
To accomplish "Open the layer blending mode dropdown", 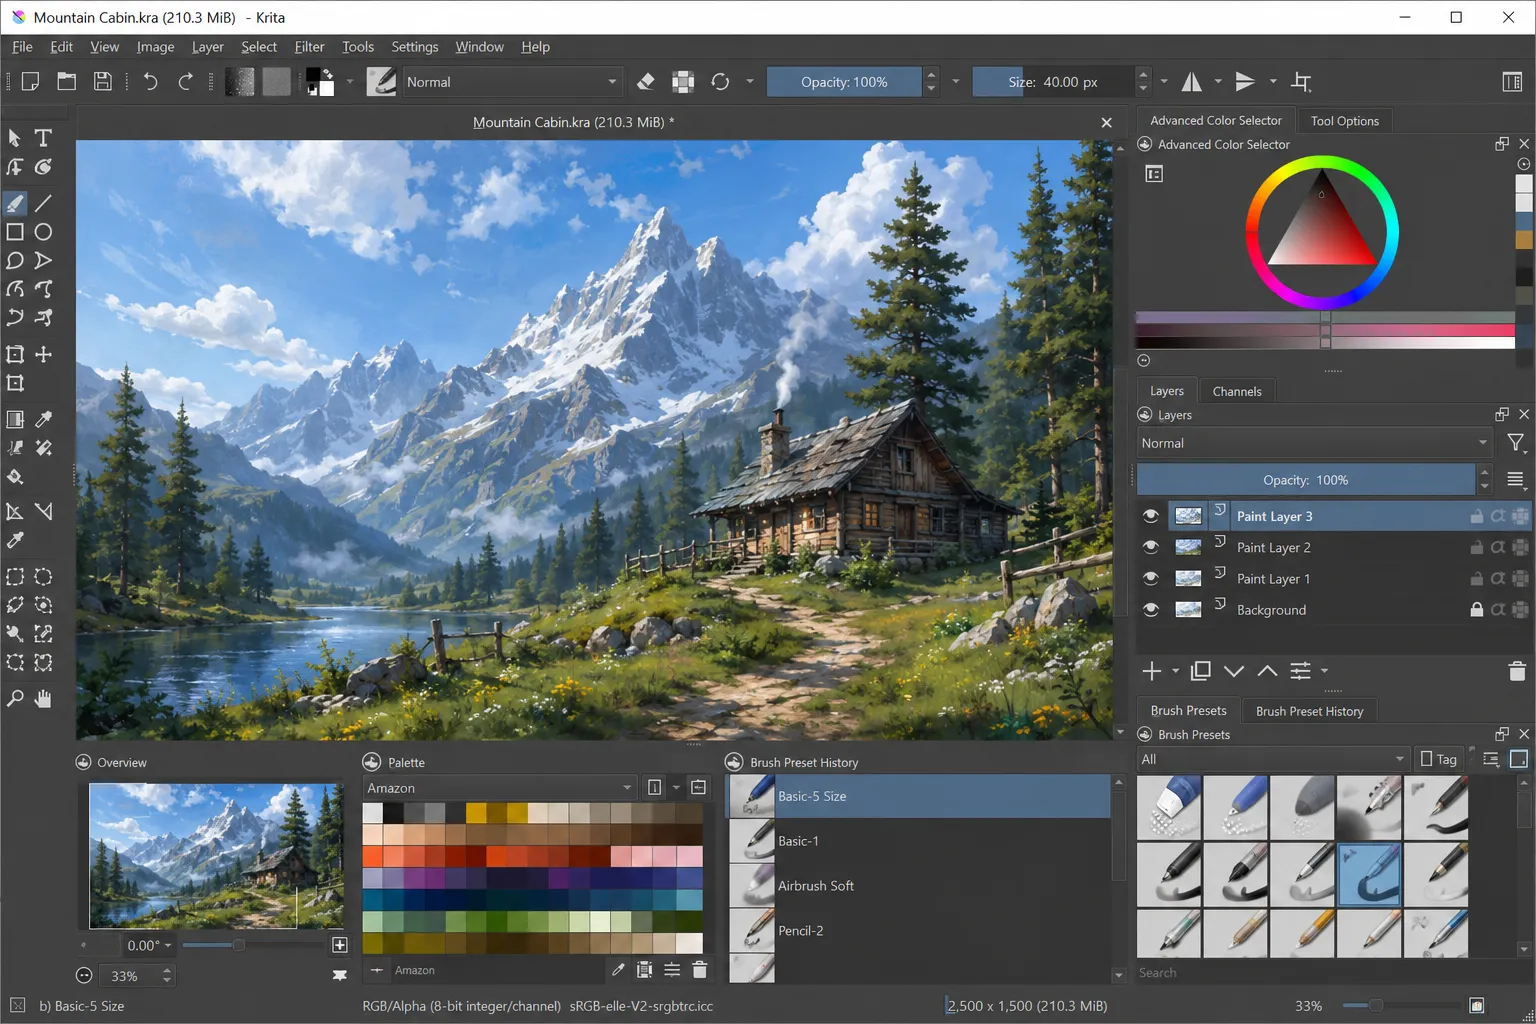I will click(x=1315, y=443).
